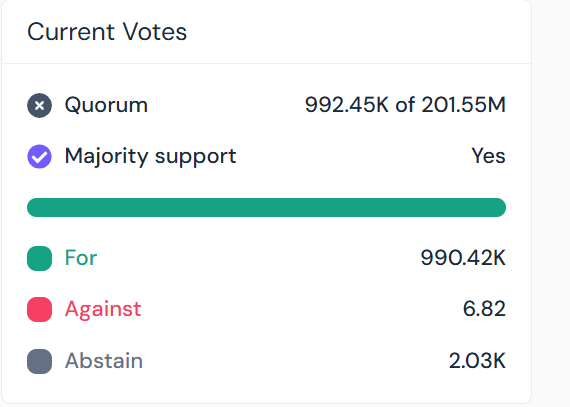Select the Abstain vote label
The width and height of the screenshot is (570, 407).
coord(104,361)
